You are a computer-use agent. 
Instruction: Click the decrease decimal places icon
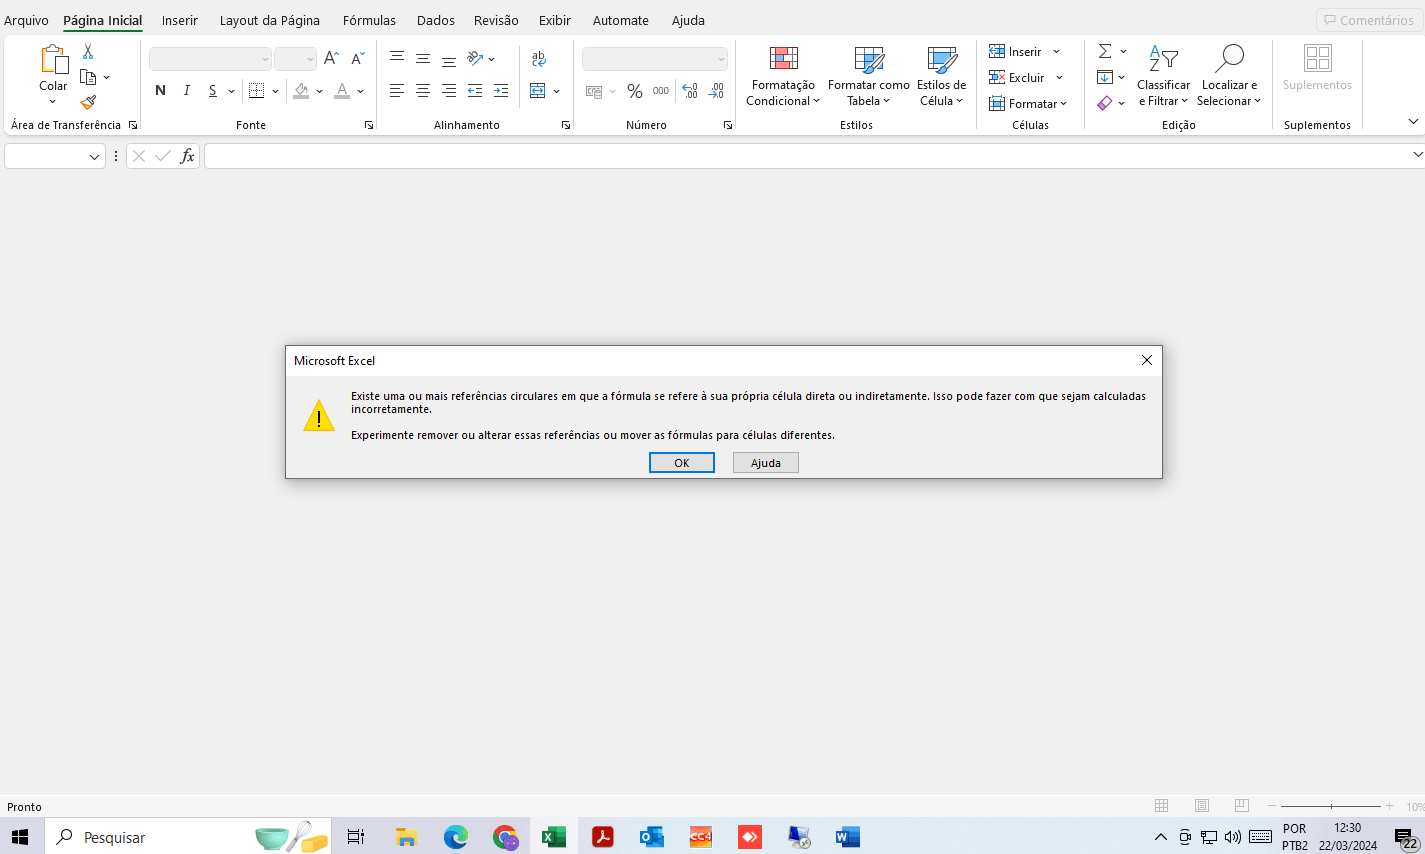click(x=716, y=91)
